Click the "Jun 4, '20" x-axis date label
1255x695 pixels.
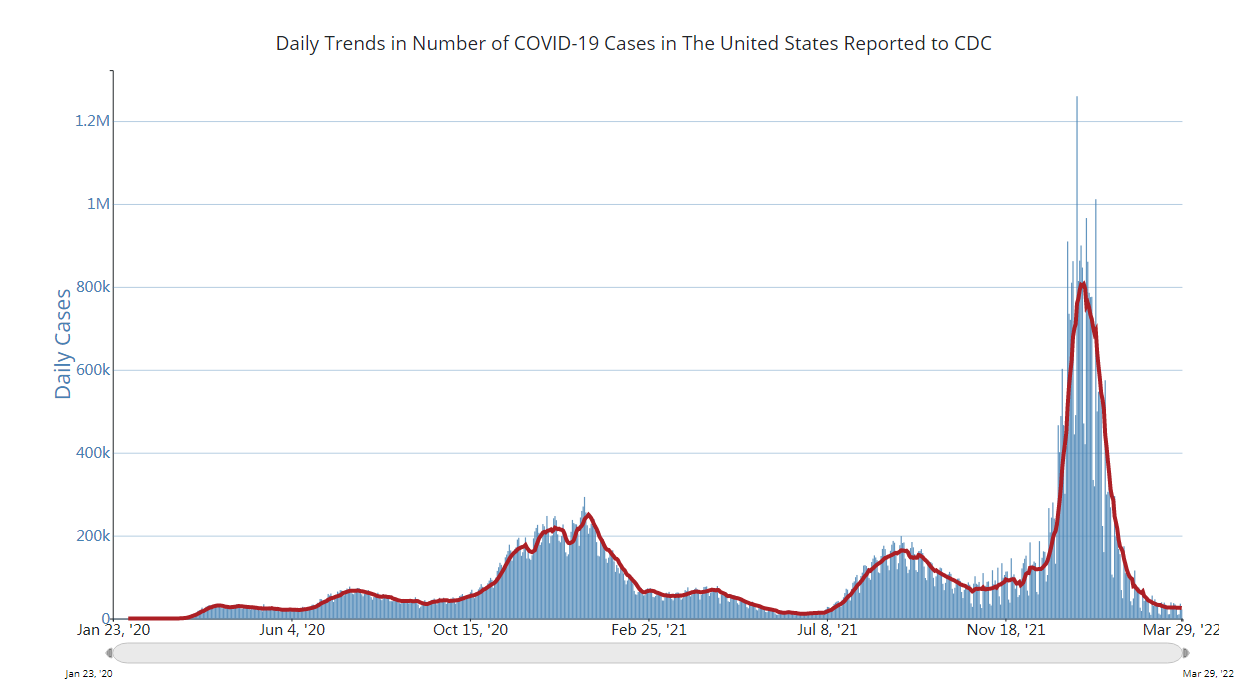tap(292, 630)
